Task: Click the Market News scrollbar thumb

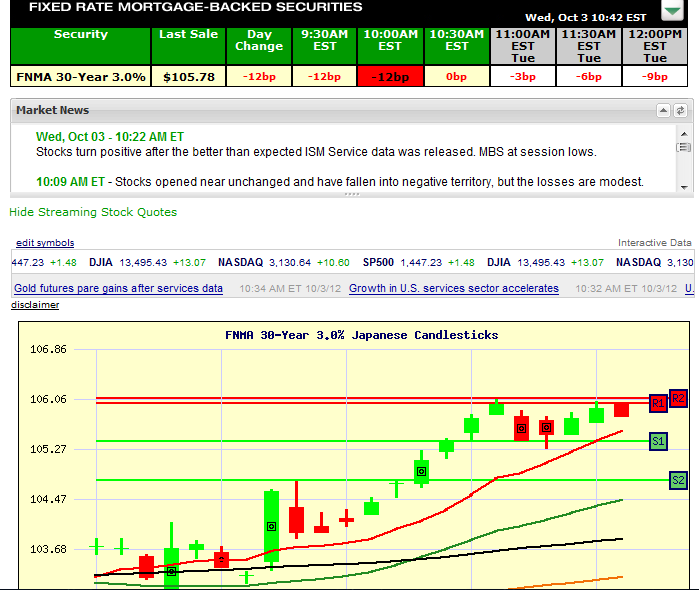Action: coord(683,147)
